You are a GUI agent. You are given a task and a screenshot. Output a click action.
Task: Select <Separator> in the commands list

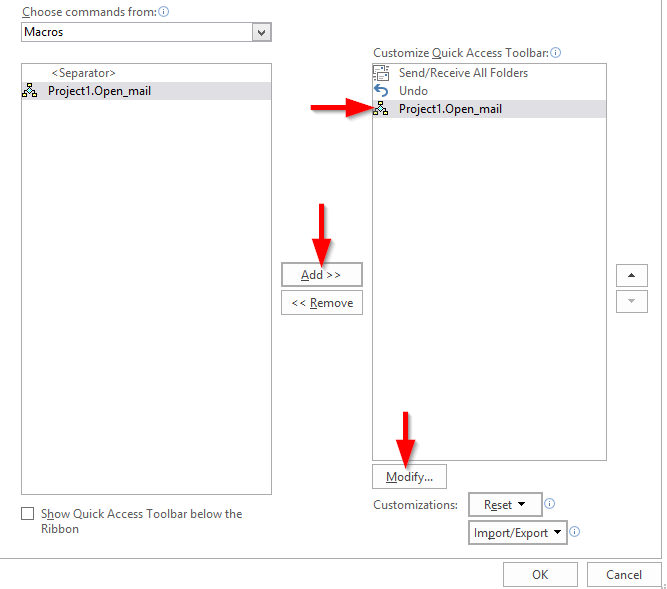click(146, 73)
